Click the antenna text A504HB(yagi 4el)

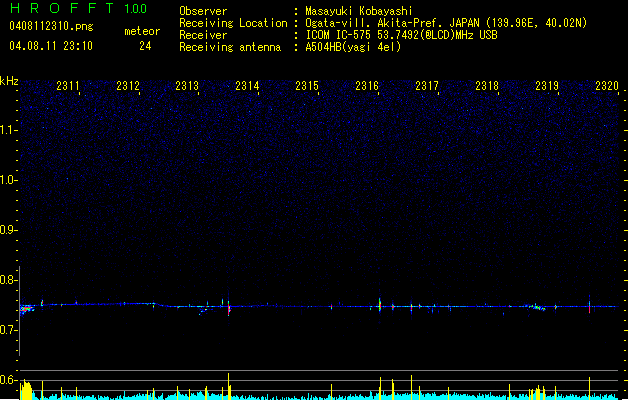[353, 47]
